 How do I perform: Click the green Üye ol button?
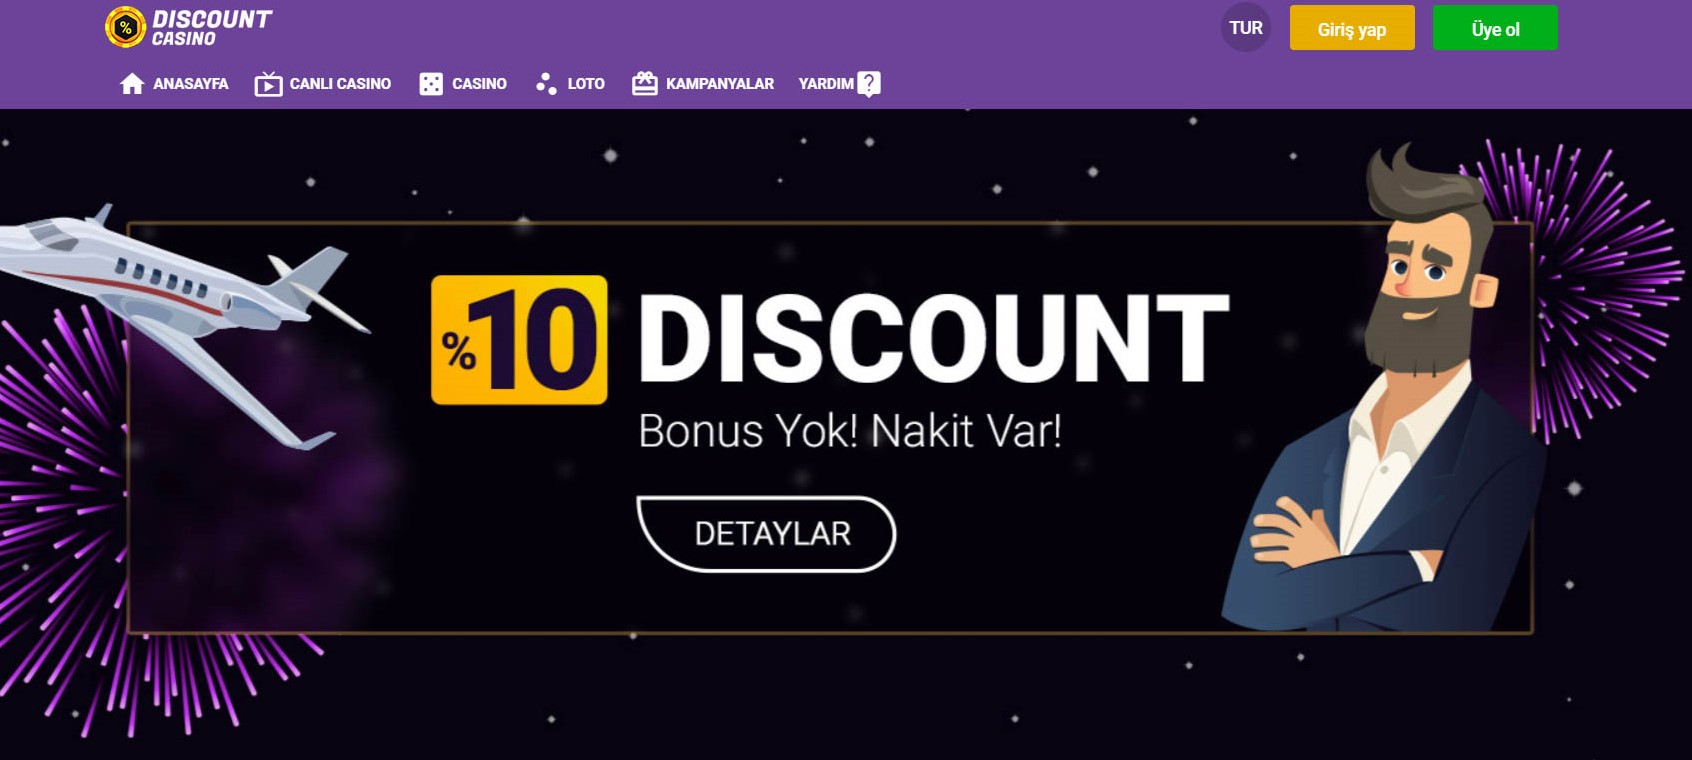pos(1495,28)
